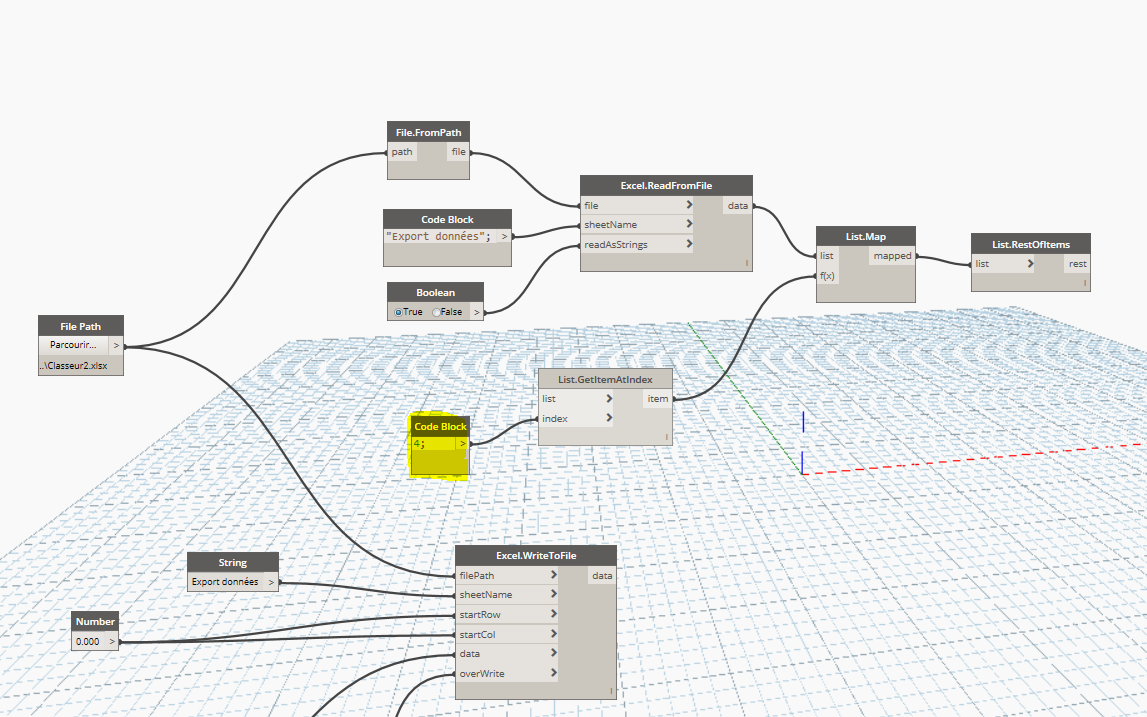Select the File.FromPath node header
Viewport: 1147px width, 717px height.
(428, 133)
